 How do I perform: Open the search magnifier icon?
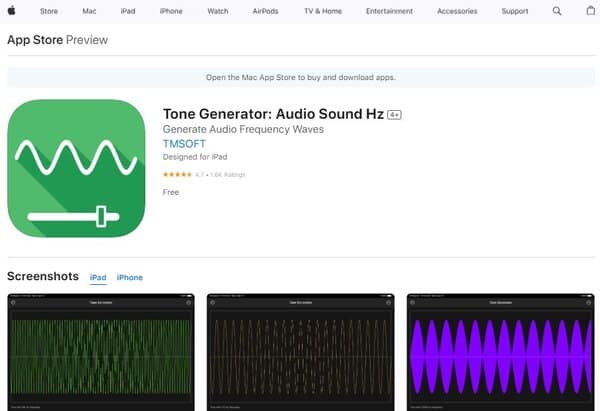(557, 11)
